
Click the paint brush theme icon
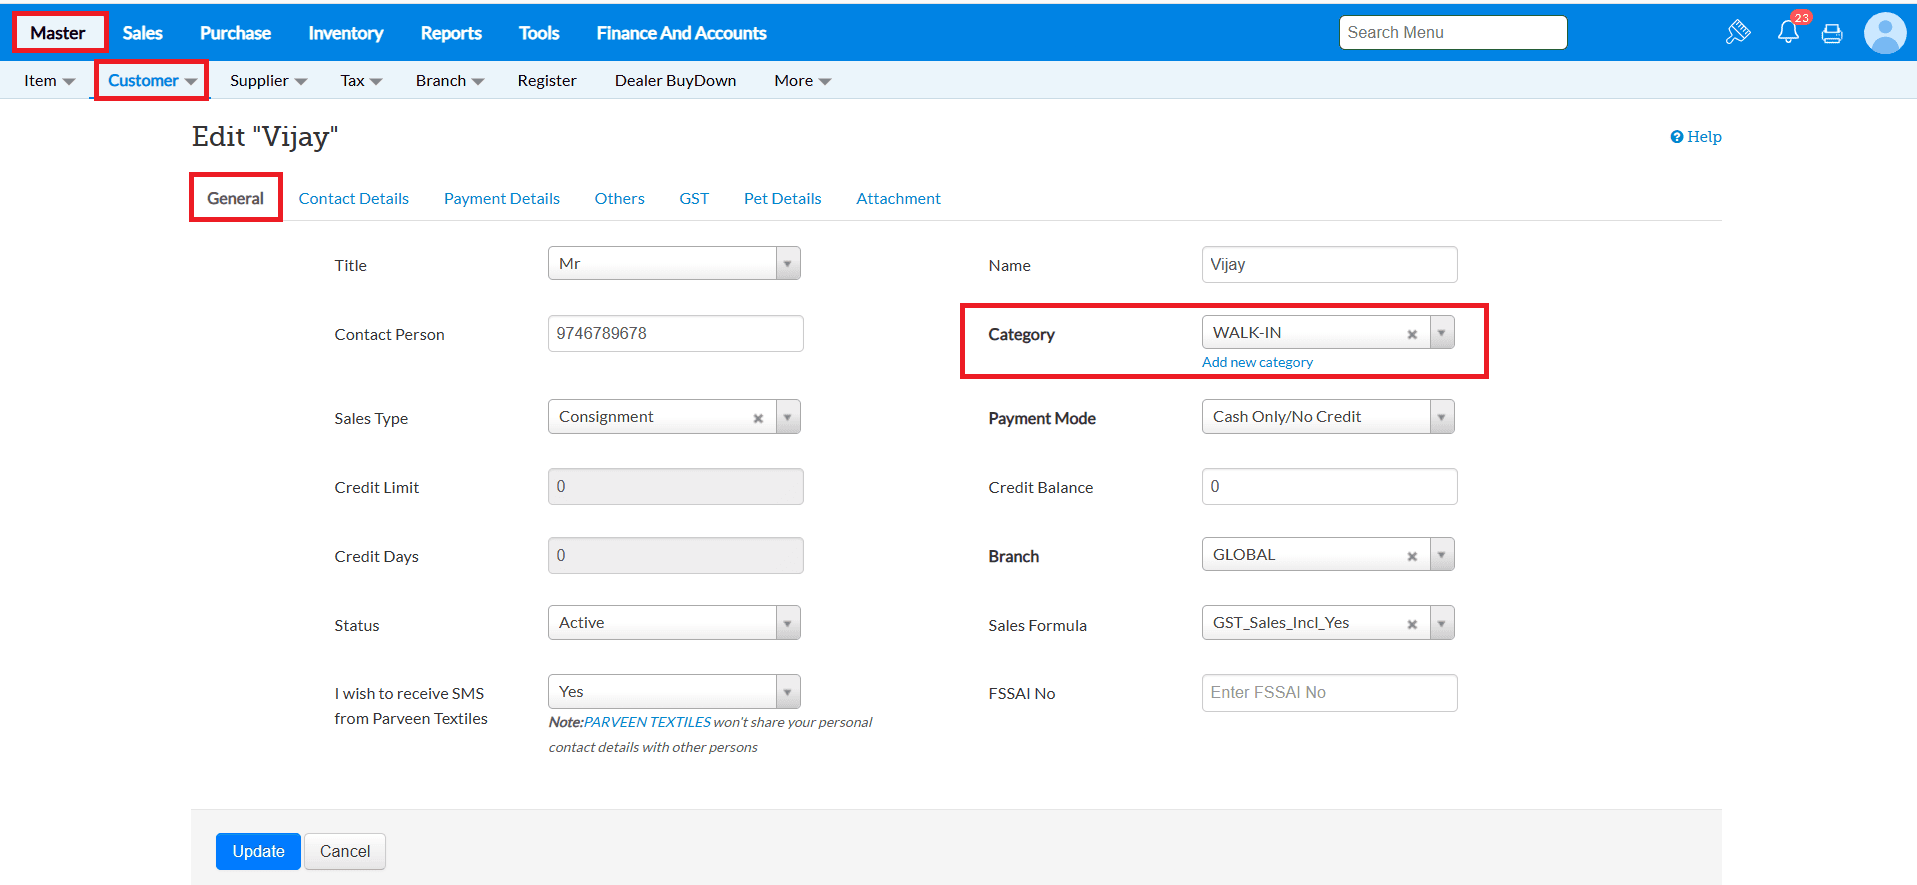[x=1738, y=32]
